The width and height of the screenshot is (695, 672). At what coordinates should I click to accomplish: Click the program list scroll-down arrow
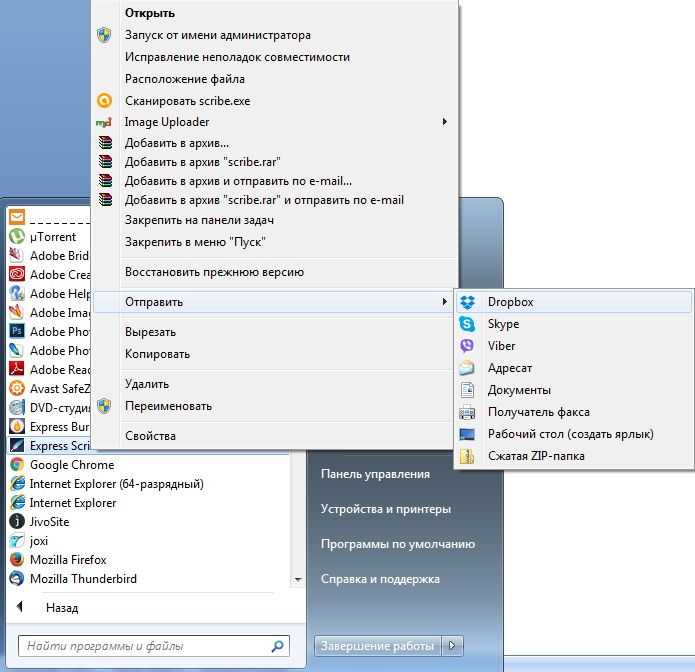[298, 579]
